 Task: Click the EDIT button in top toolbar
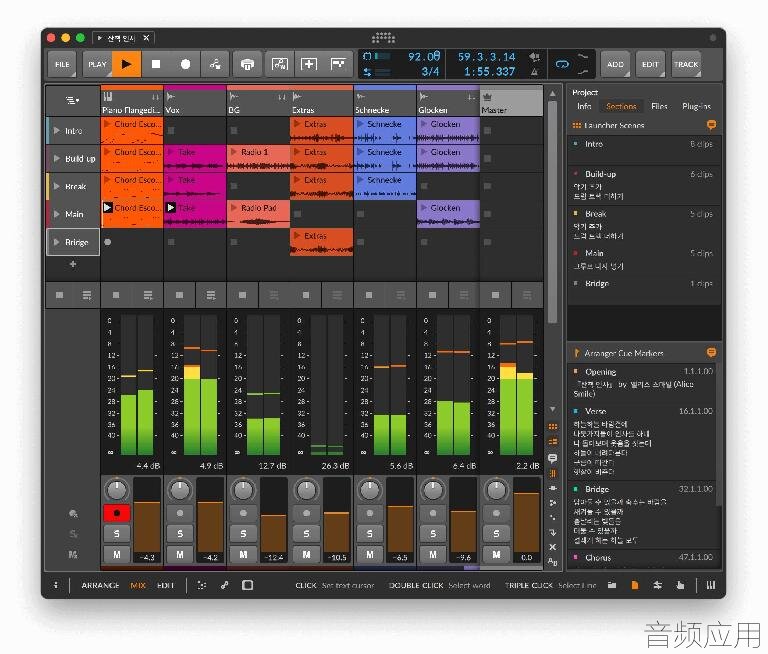(650, 64)
